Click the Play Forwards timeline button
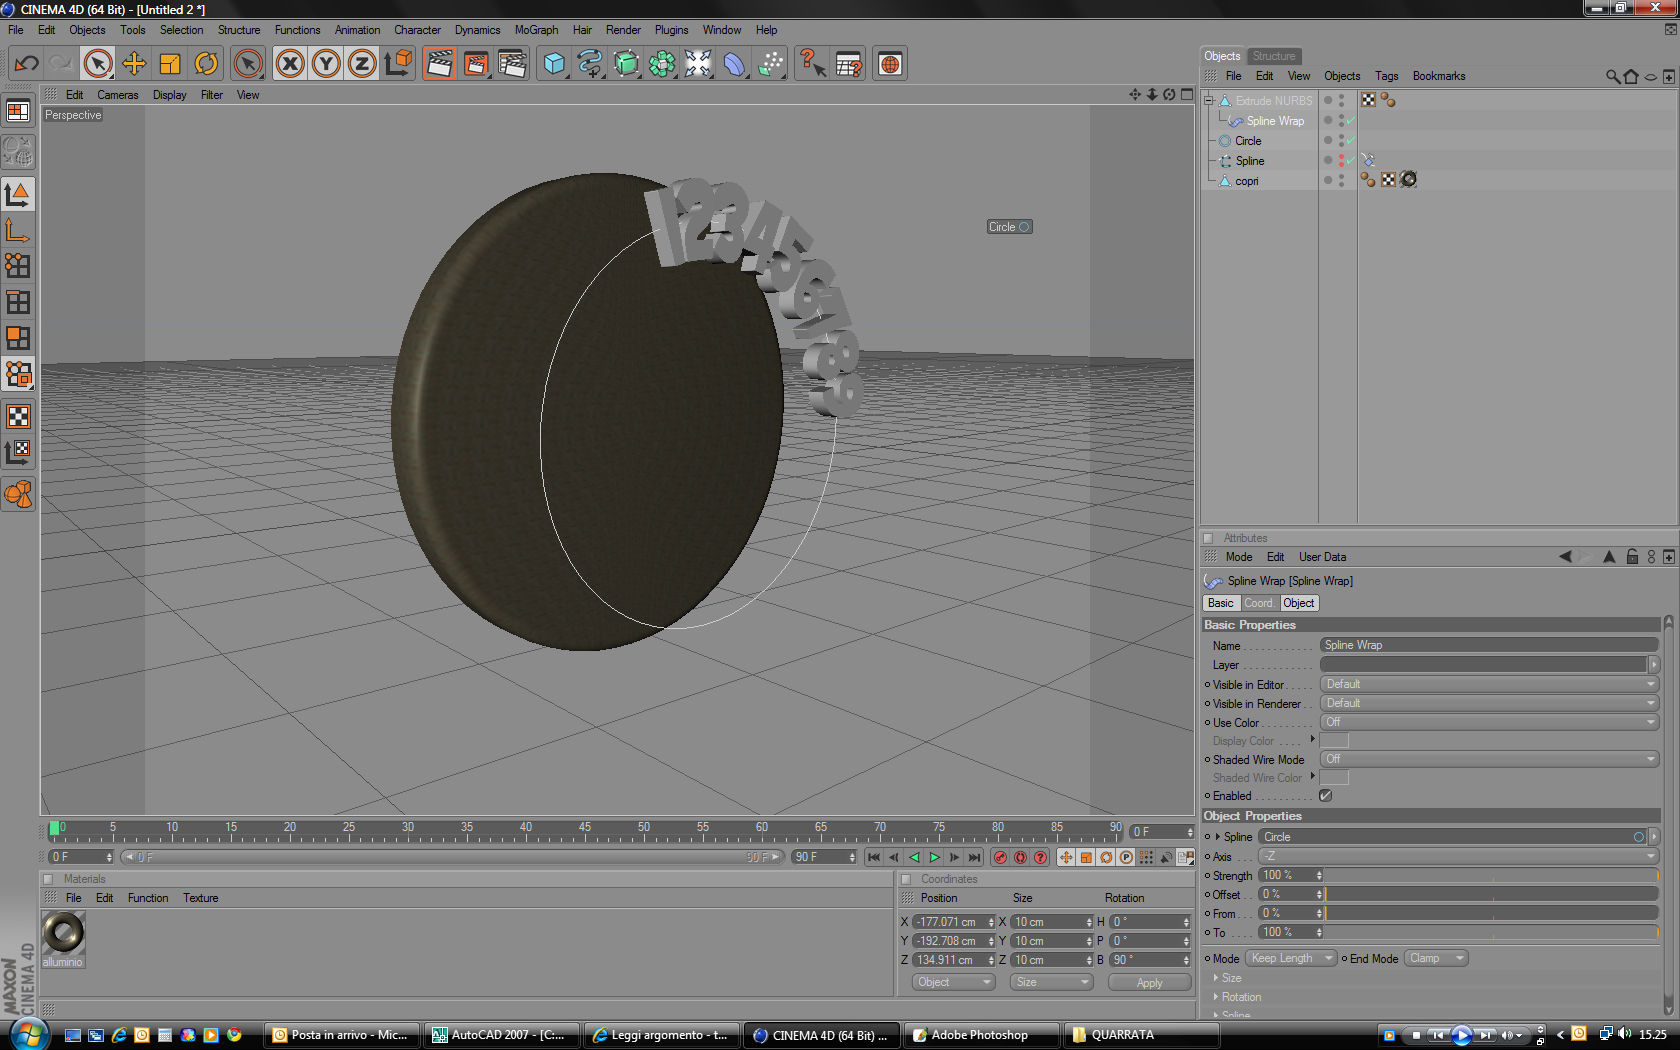 coord(934,857)
